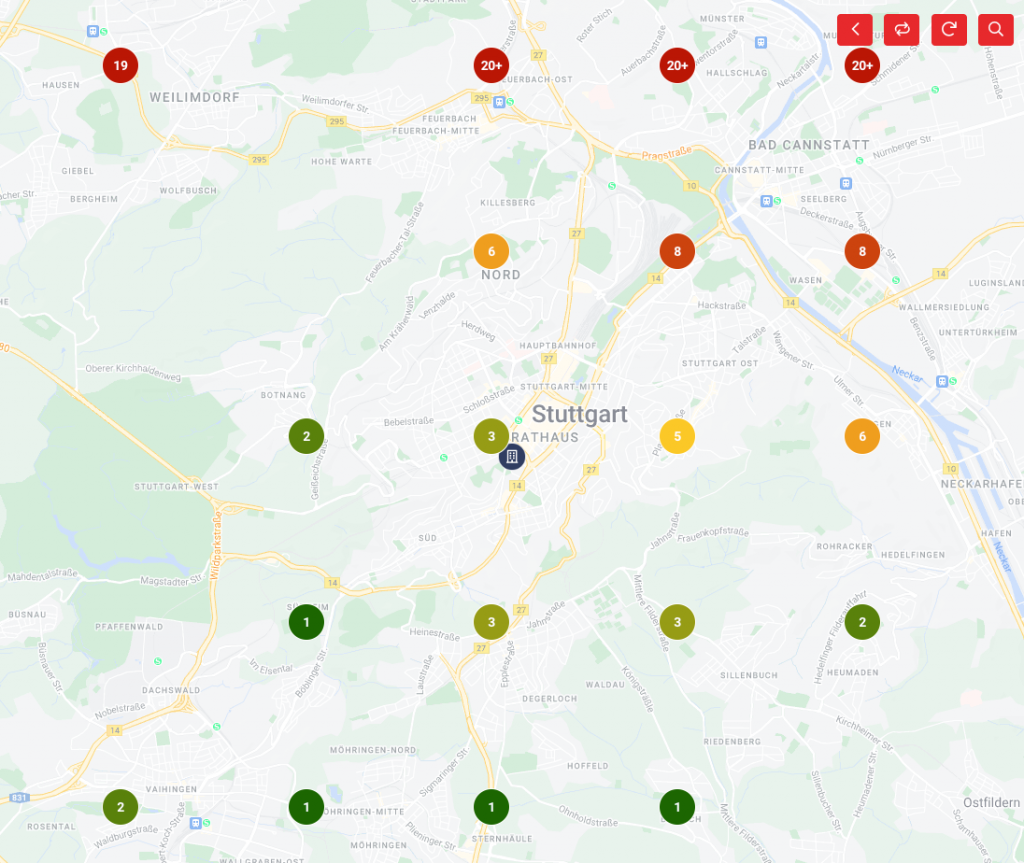This screenshot has height=863, width=1024.
Task: Select the 3 cluster above Sillenbuch
Action: pos(677,622)
